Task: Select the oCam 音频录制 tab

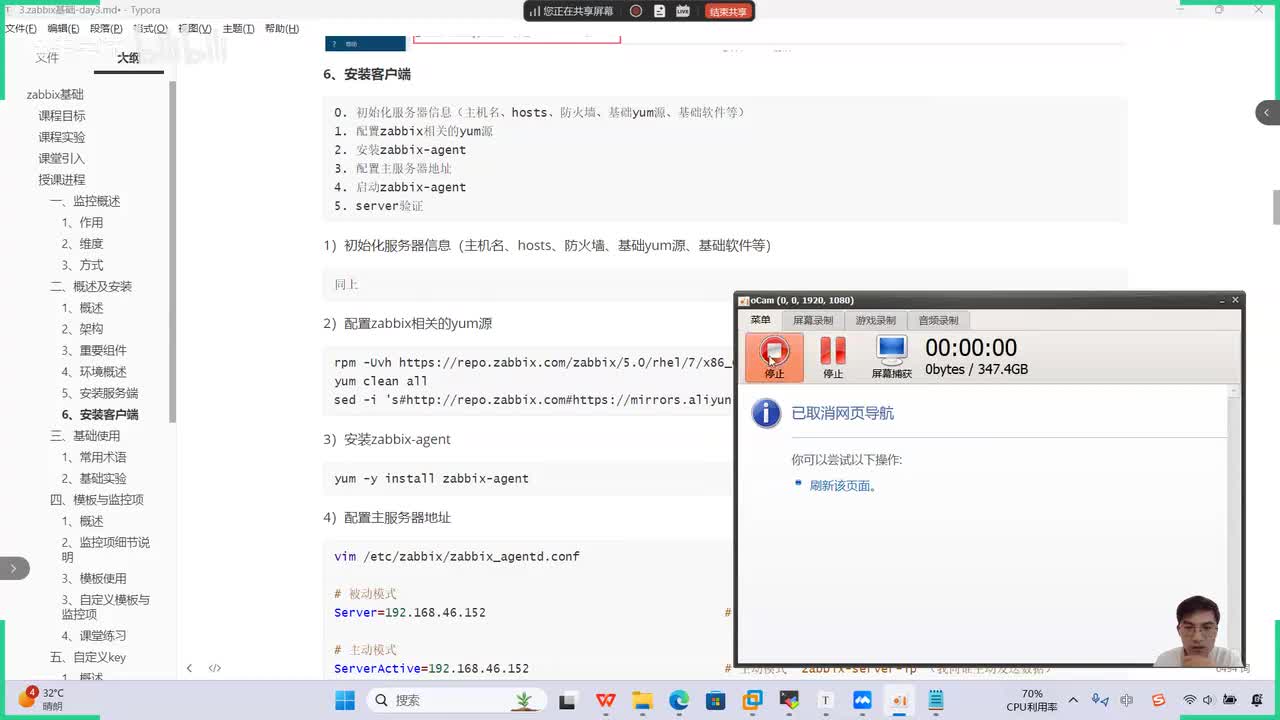Action: pos(938,320)
